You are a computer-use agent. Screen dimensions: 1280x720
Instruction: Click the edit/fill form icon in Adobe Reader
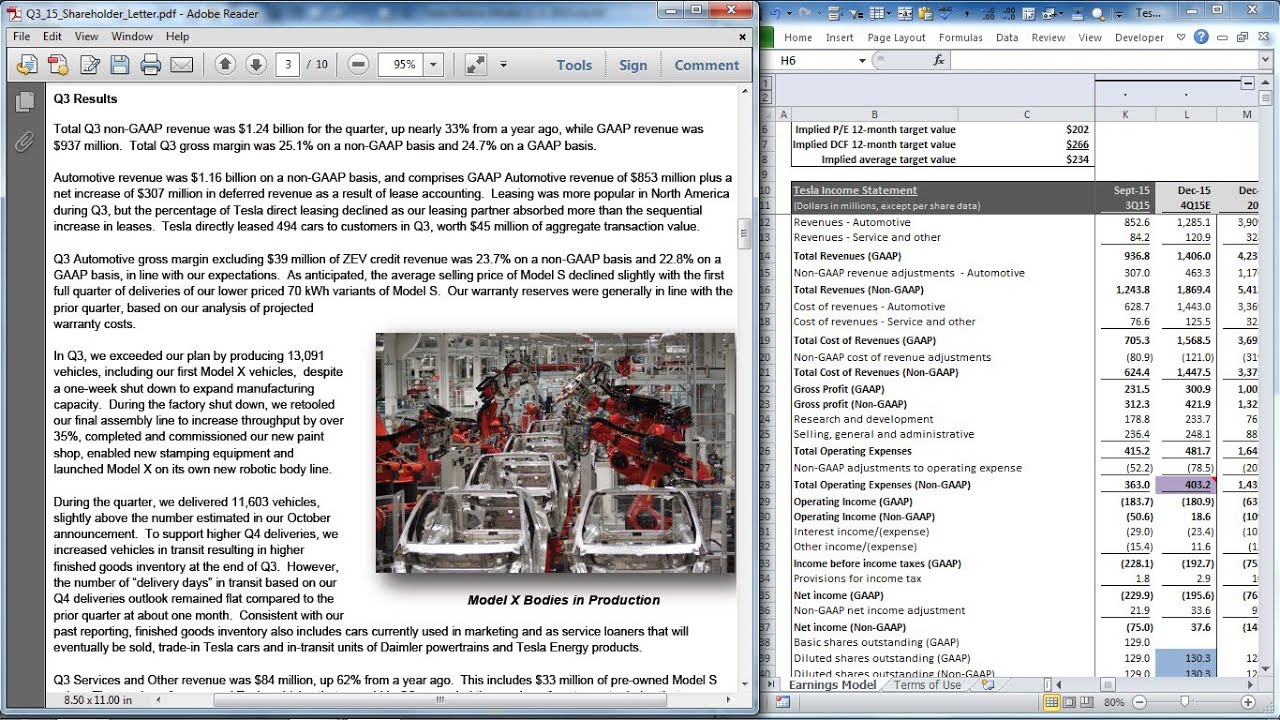pyautogui.click(x=90, y=65)
